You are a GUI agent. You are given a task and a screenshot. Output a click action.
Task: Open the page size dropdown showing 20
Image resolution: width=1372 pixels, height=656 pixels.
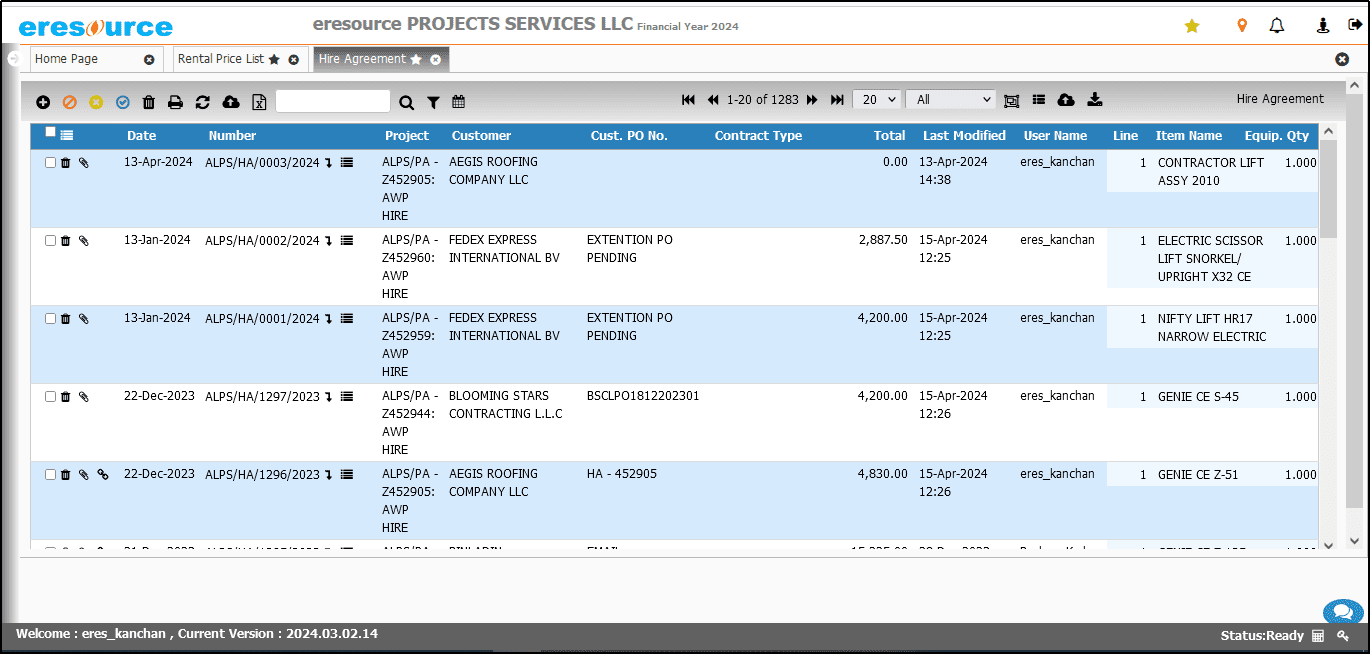click(877, 100)
